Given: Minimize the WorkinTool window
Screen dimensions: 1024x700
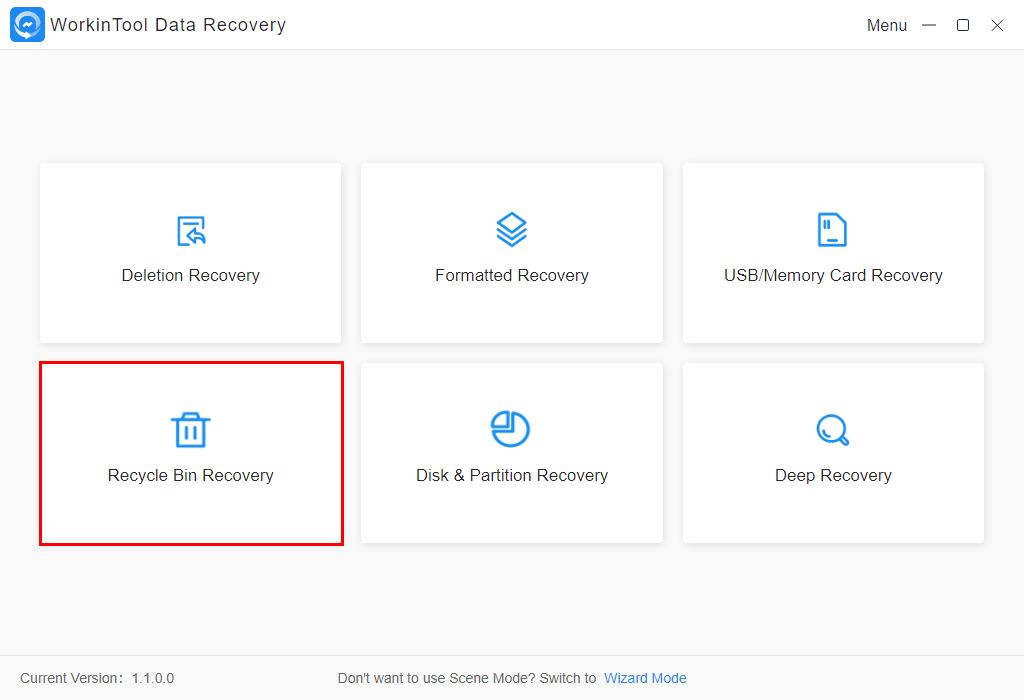Looking at the screenshot, I should (x=929, y=25).
